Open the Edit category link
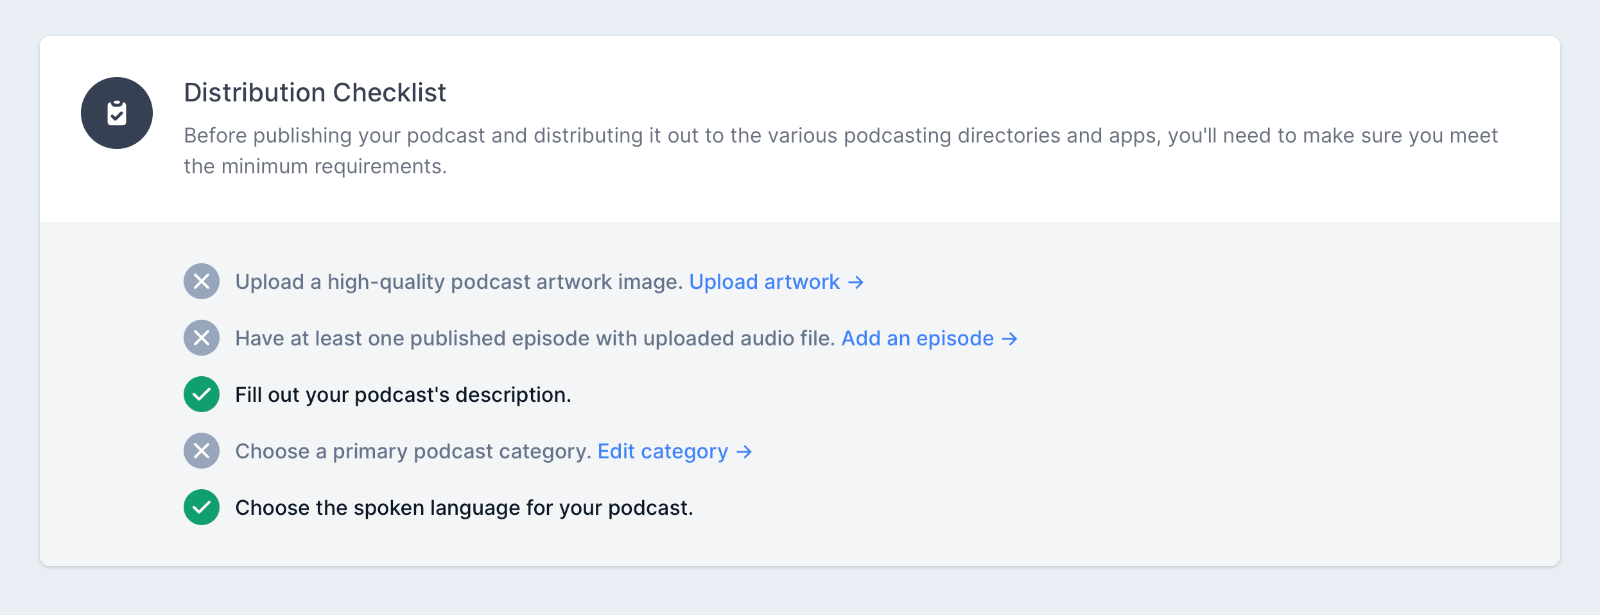The height and width of the screenshot is (615, 1600). pos(662,452)
